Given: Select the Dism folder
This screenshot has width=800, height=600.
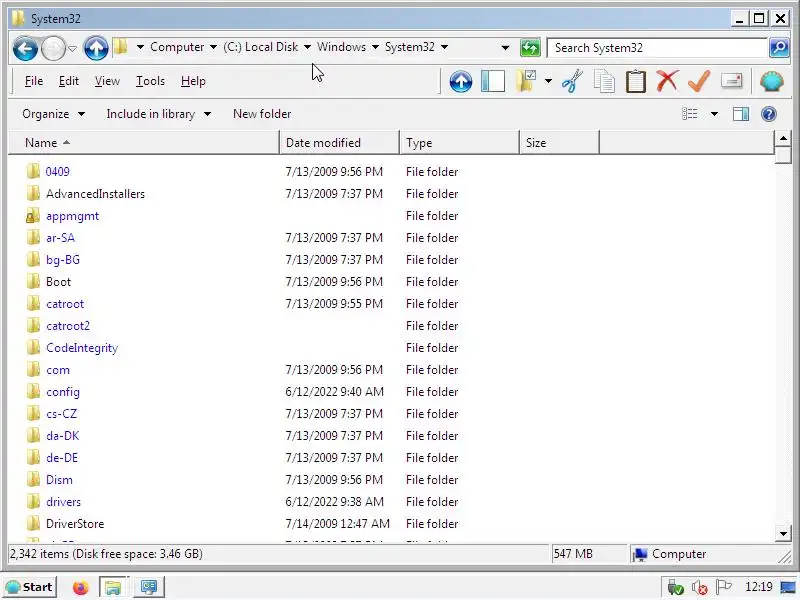Looking at the screenshot, I should pos(59,480).
